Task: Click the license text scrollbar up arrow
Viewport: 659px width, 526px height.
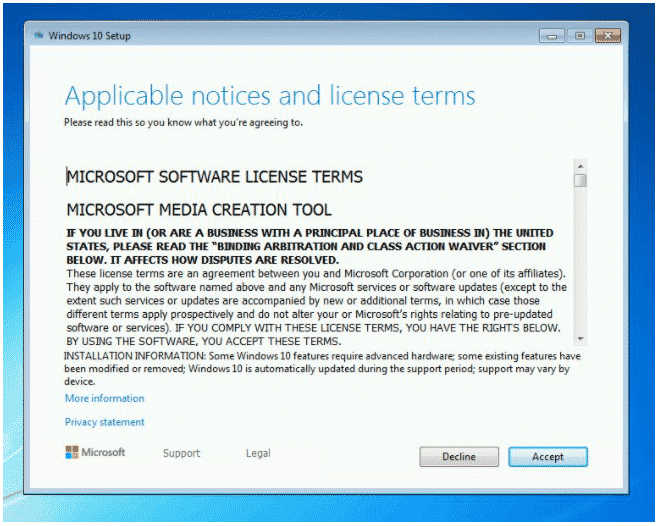Action: point(580,166)
